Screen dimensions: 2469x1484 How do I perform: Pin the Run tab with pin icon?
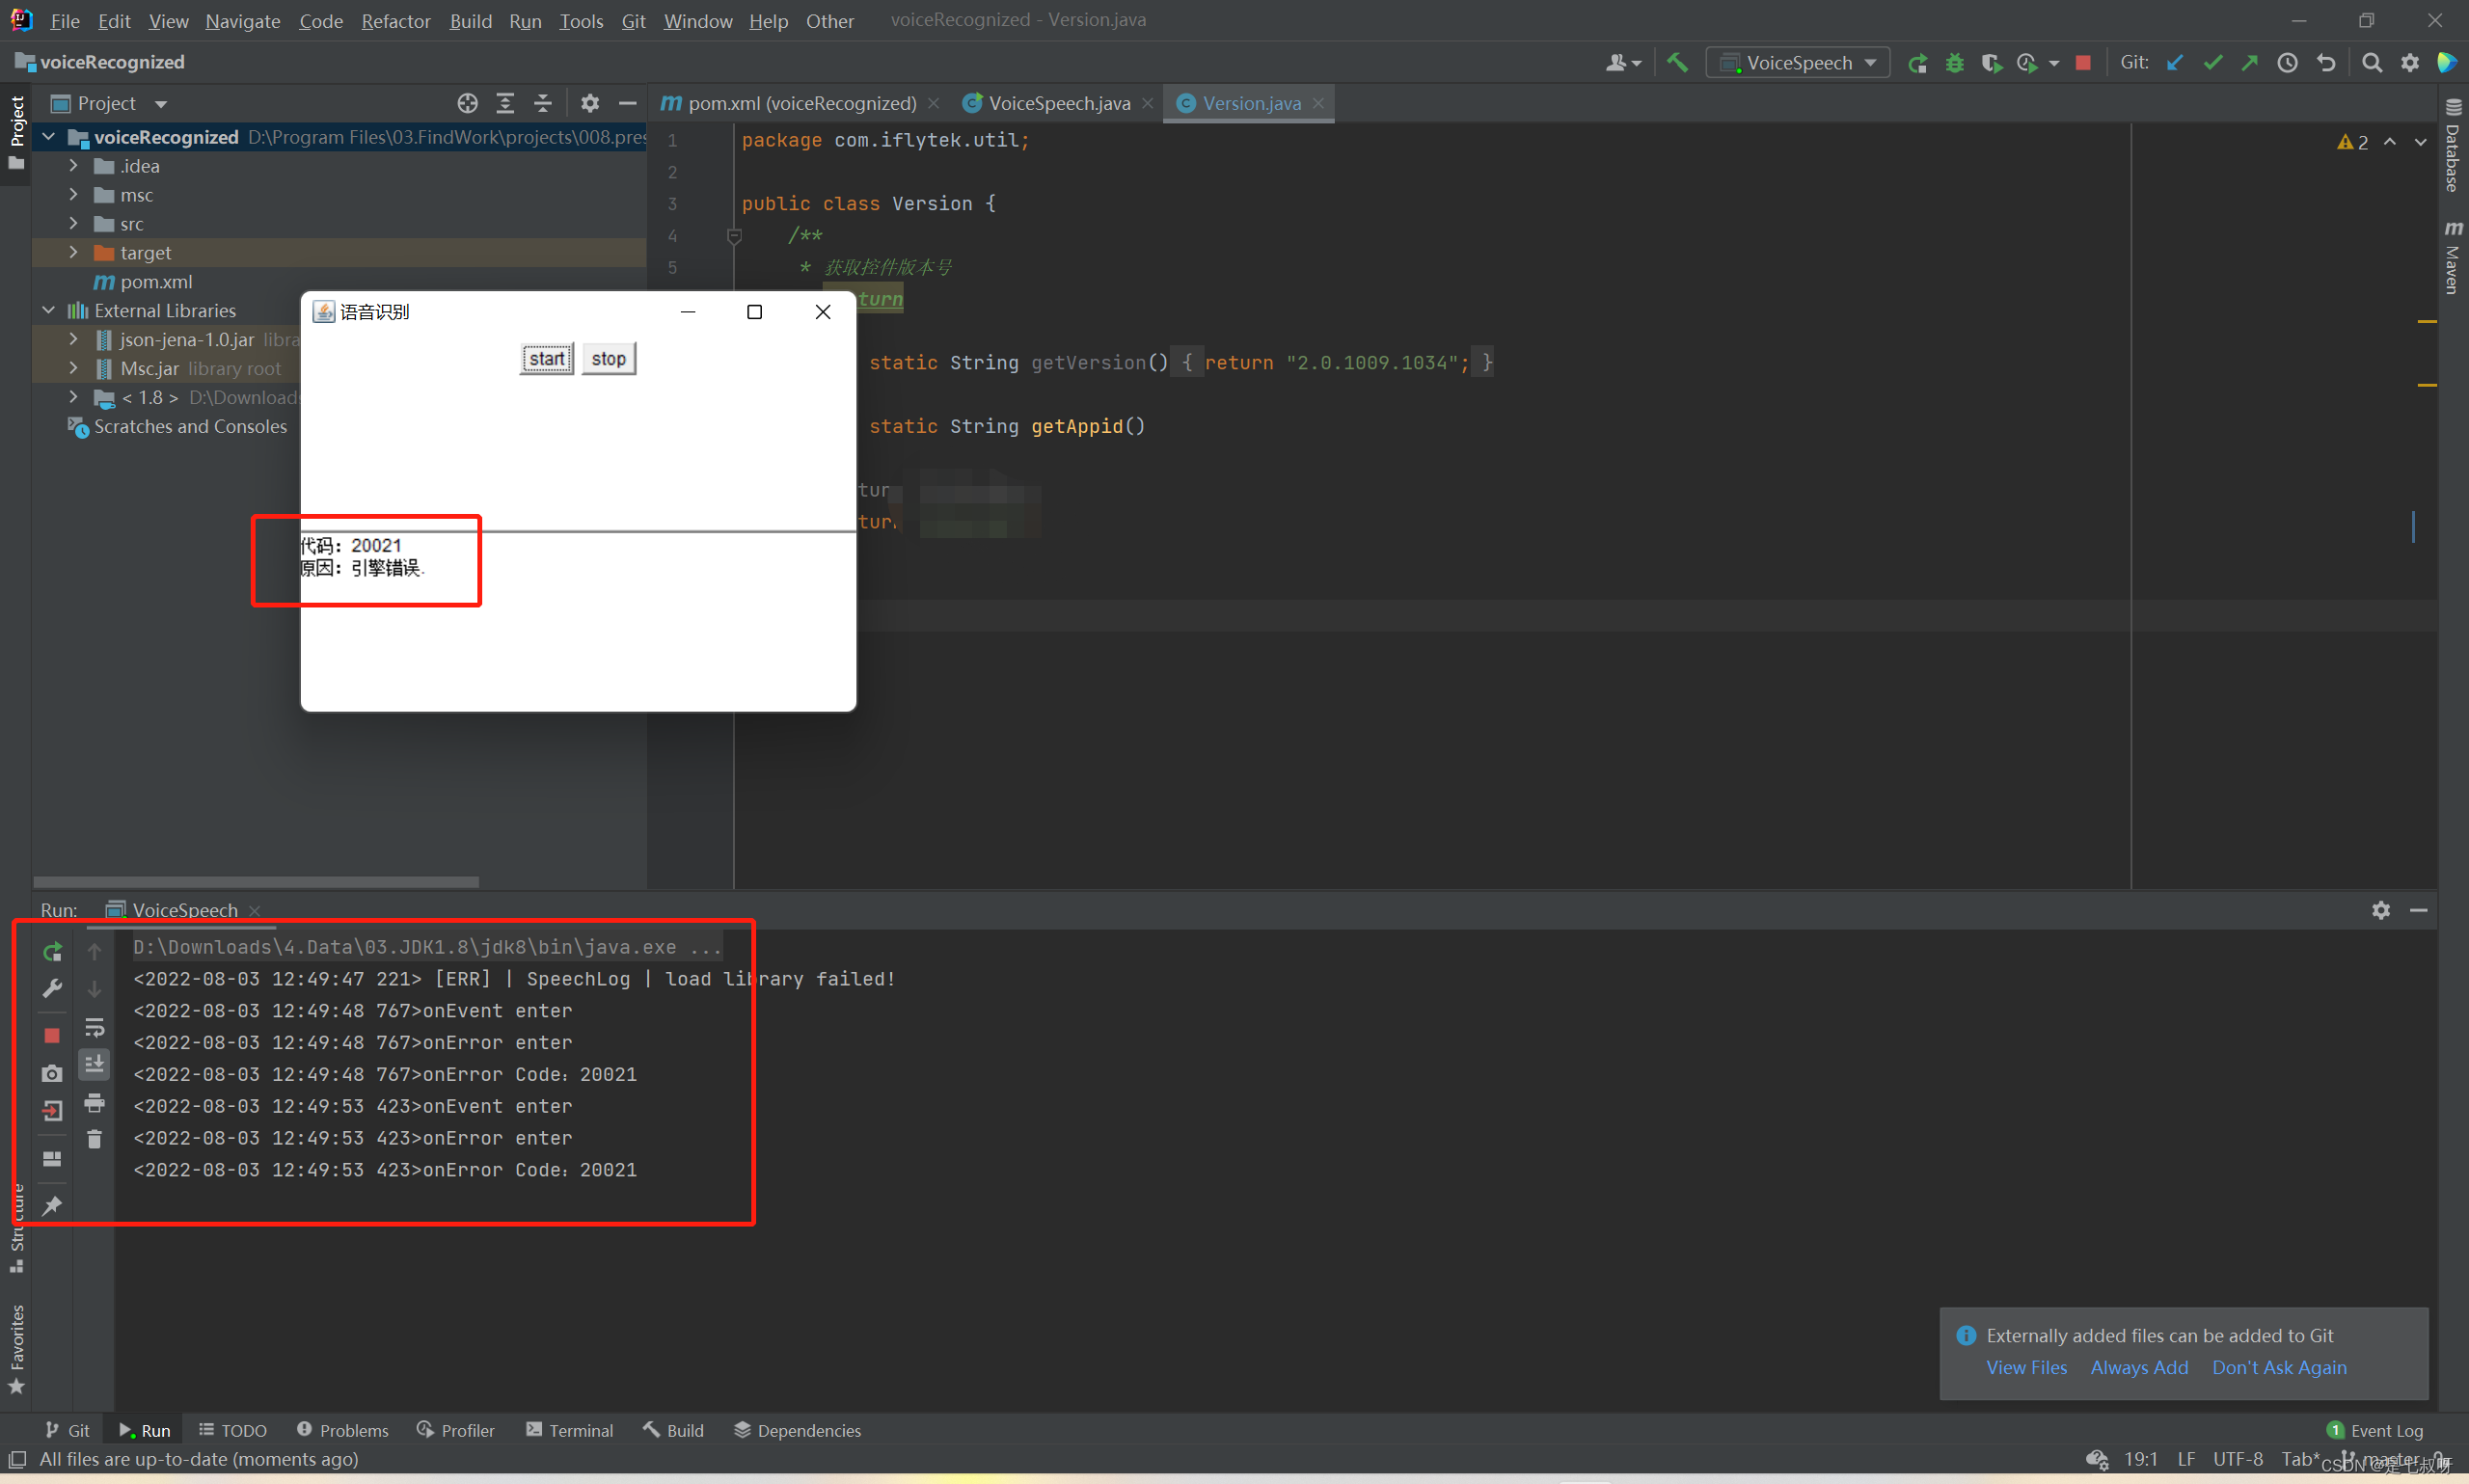[52, 1205]
